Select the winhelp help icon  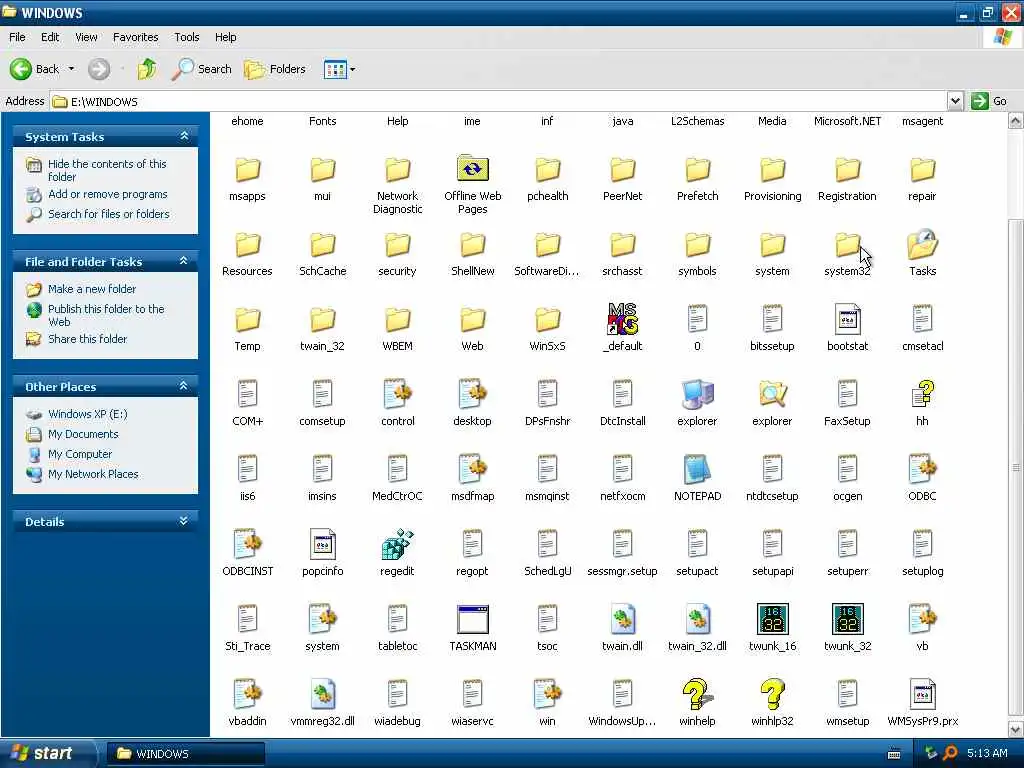pos(697,694)
